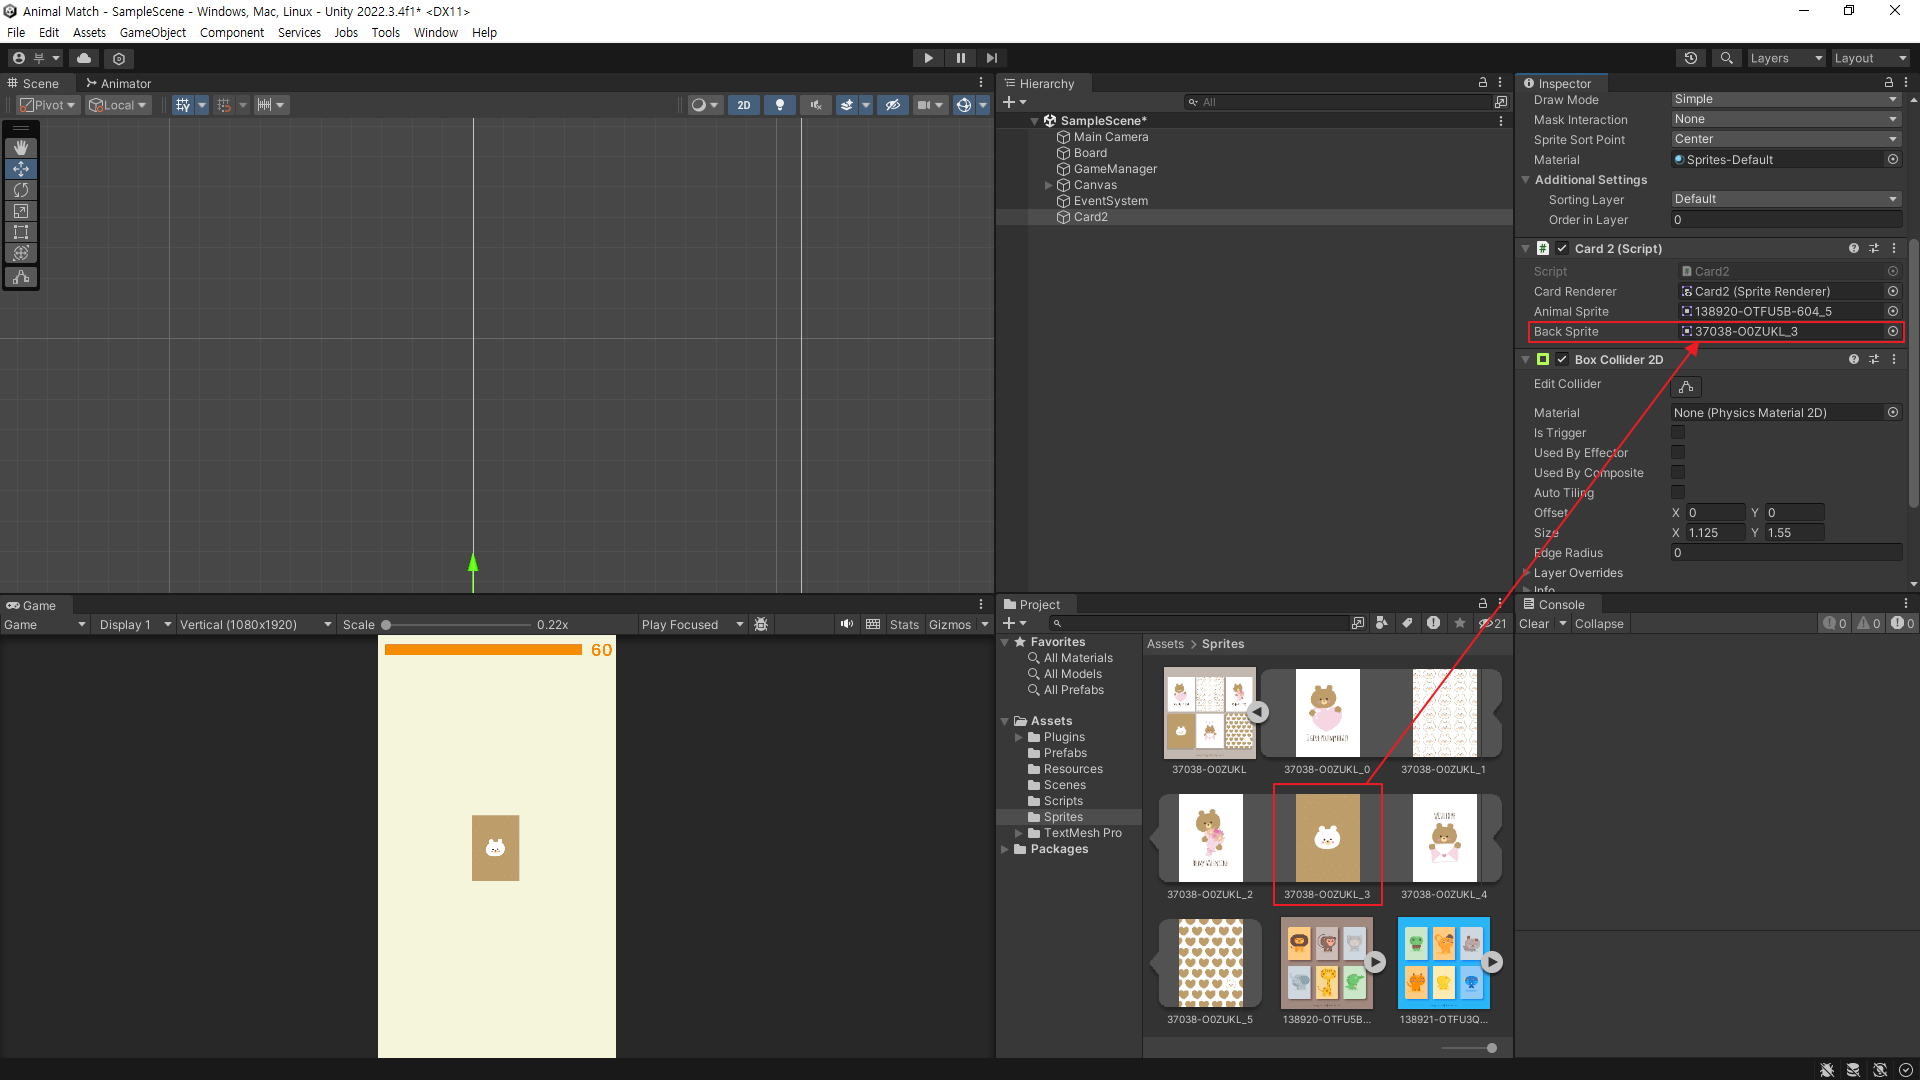Select the Hand tool in Scene toolbar
The width and height of the screenshot is (1920, 1080).
pyautogui.click(x=21, y=147)
